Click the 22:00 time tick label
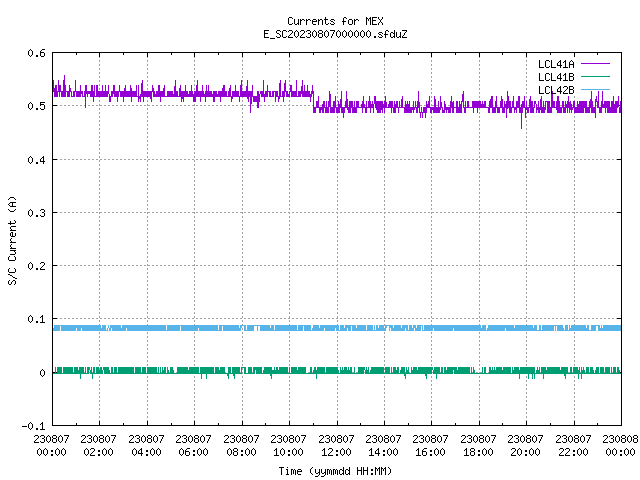 pos(573,452)
